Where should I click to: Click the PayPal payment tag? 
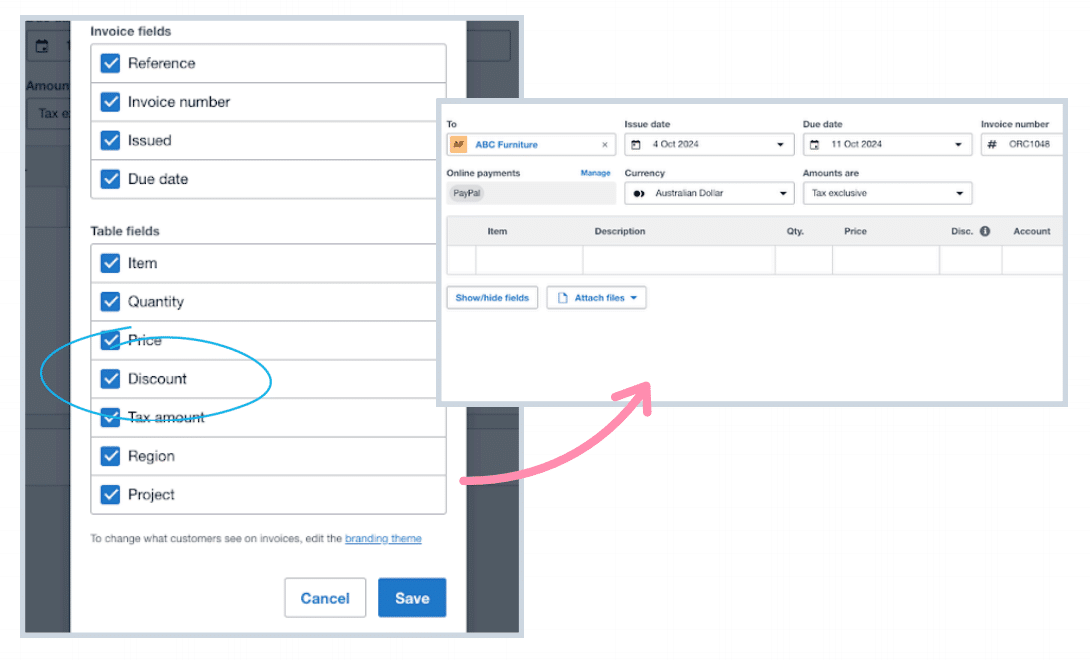[x=466, y=193]
